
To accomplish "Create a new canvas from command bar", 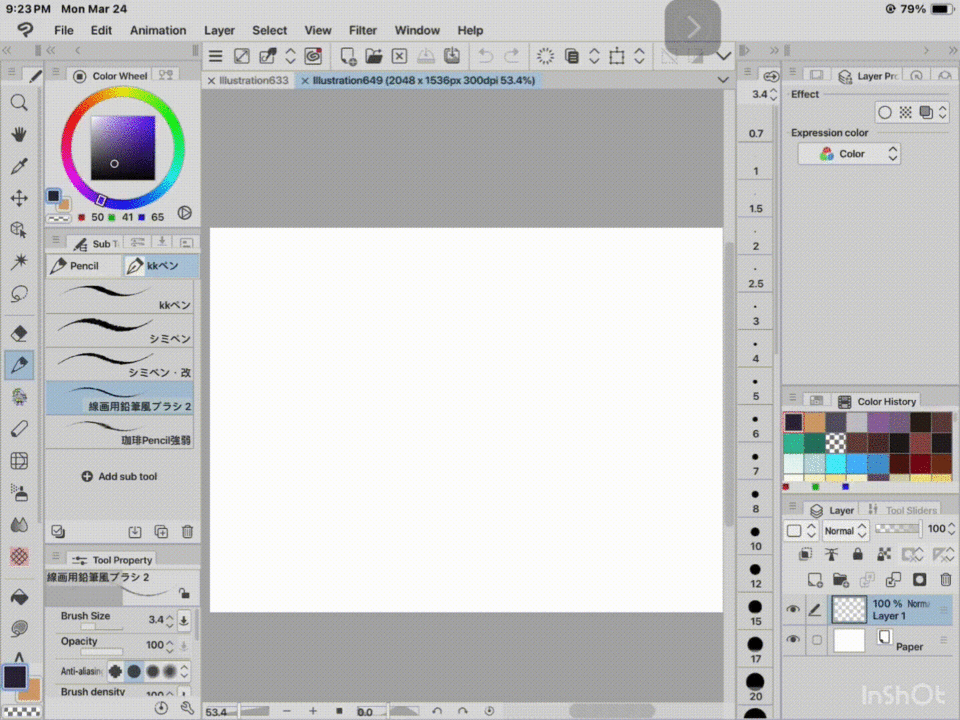I will click(x=348, y=56).
